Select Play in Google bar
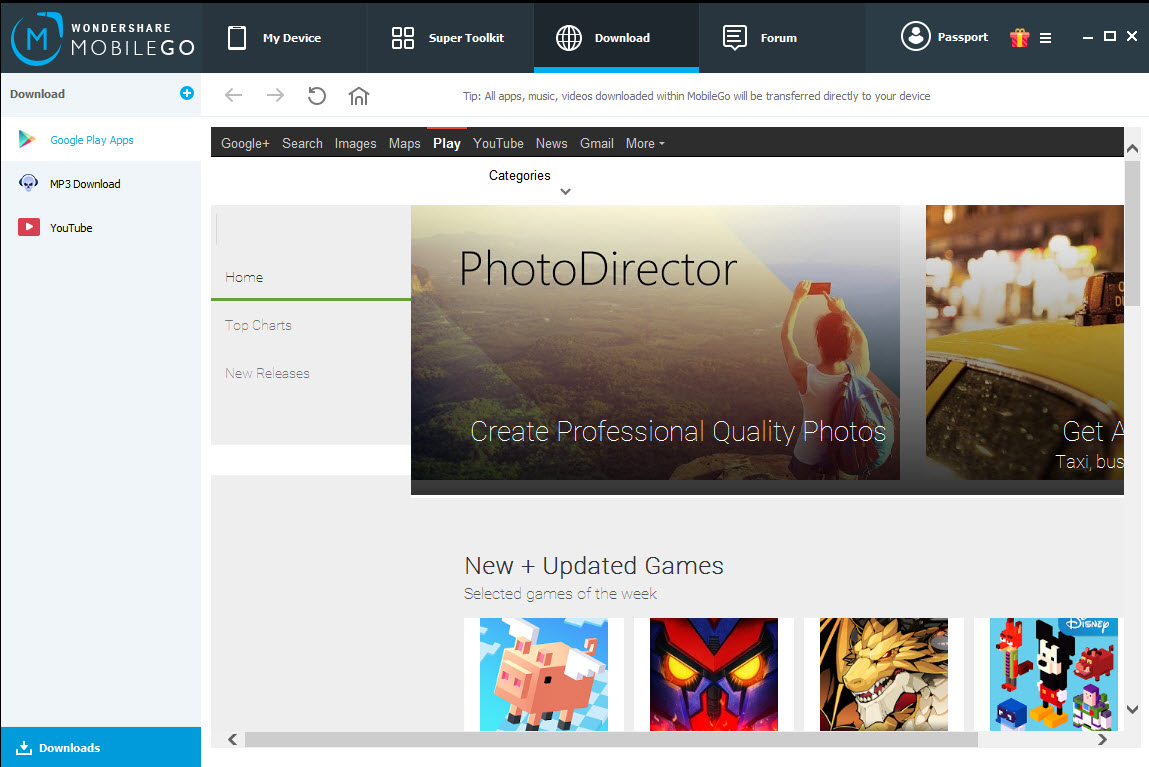Image resolution: width=1149 pixels, height=767 pixels. point(447,144)
